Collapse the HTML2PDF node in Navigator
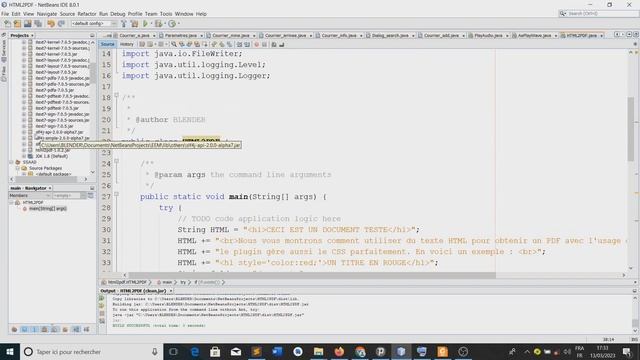The height and width of the screenshot is (360, 640). point(11,202)
